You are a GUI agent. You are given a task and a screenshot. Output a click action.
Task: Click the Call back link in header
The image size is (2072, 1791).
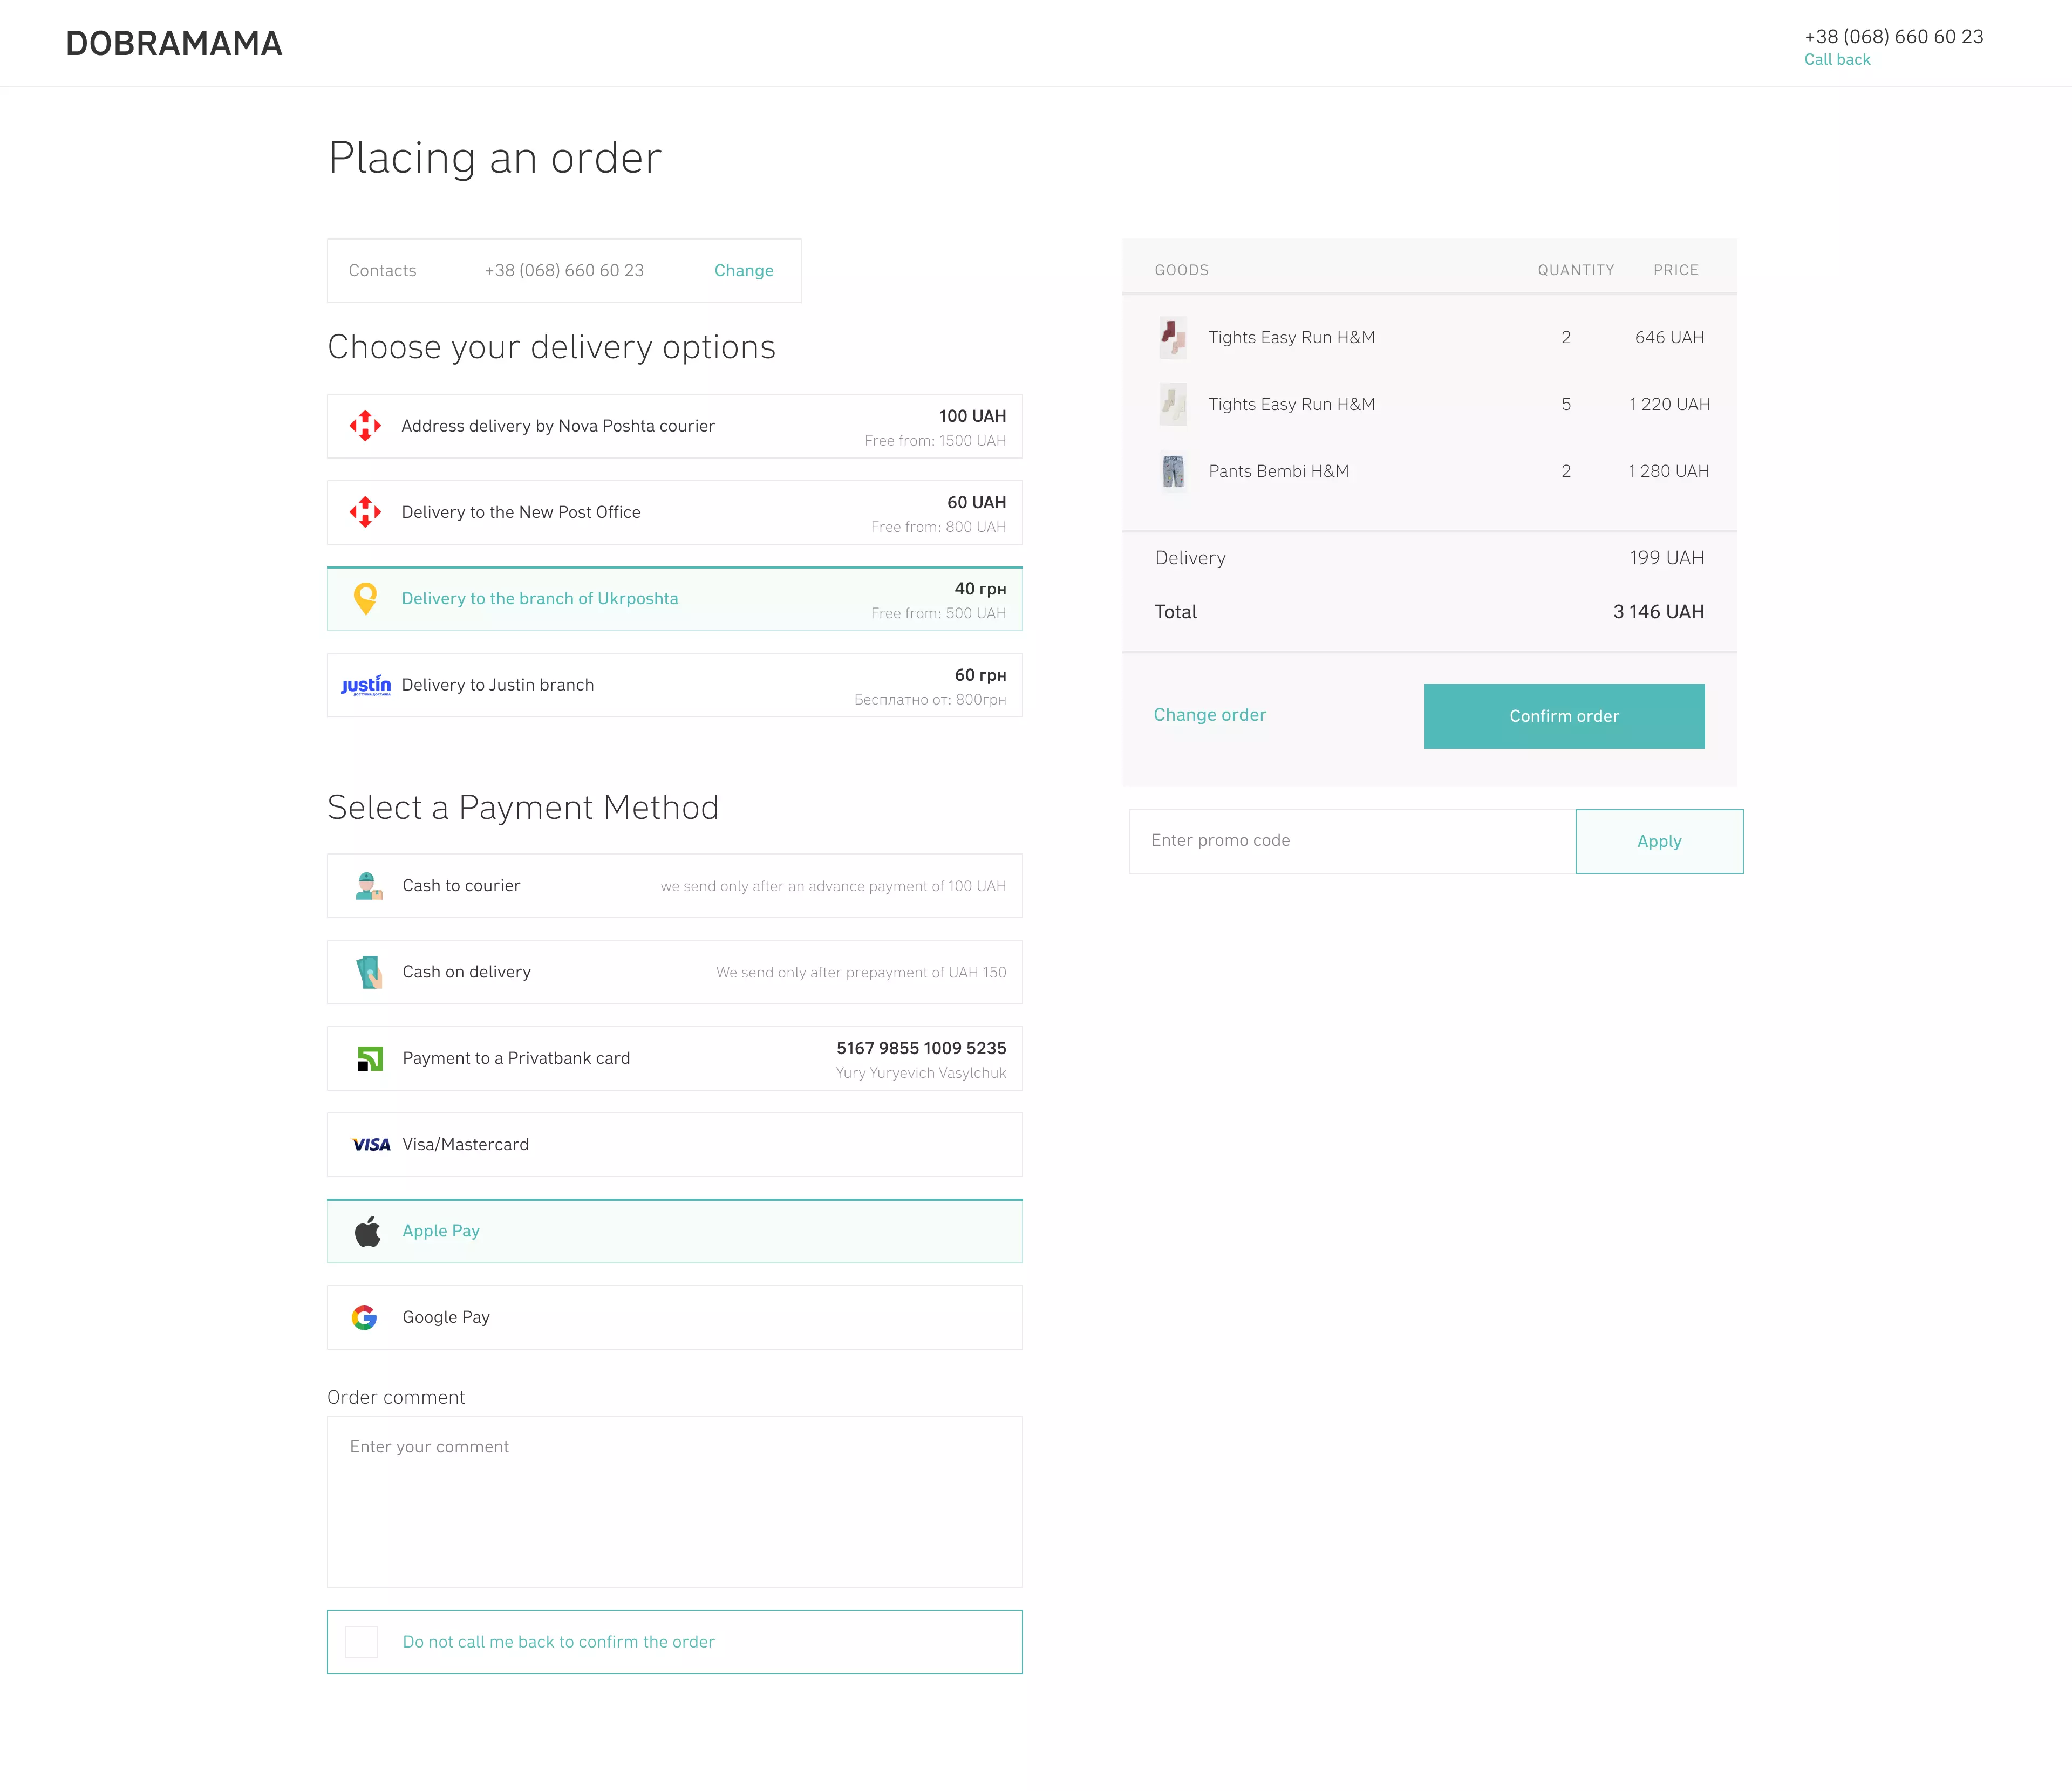(1836, 60)
